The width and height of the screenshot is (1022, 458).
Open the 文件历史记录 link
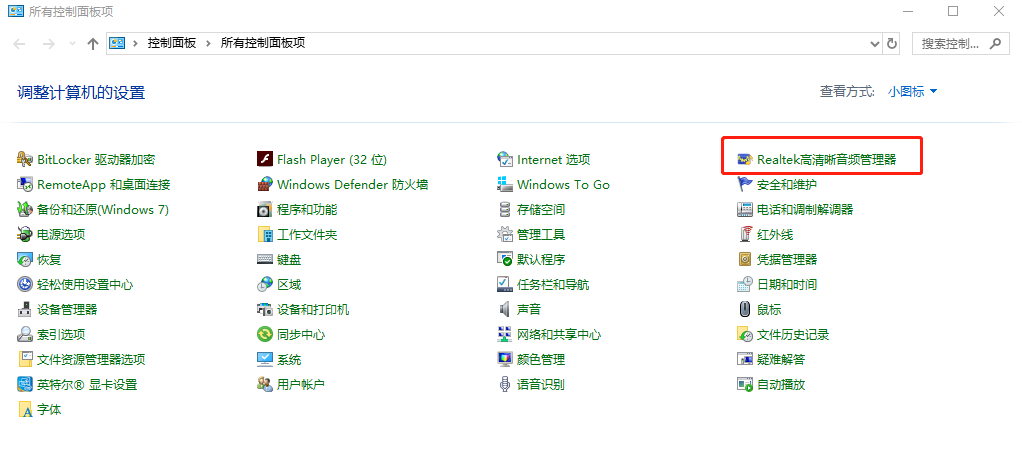[x=793, y=335]
